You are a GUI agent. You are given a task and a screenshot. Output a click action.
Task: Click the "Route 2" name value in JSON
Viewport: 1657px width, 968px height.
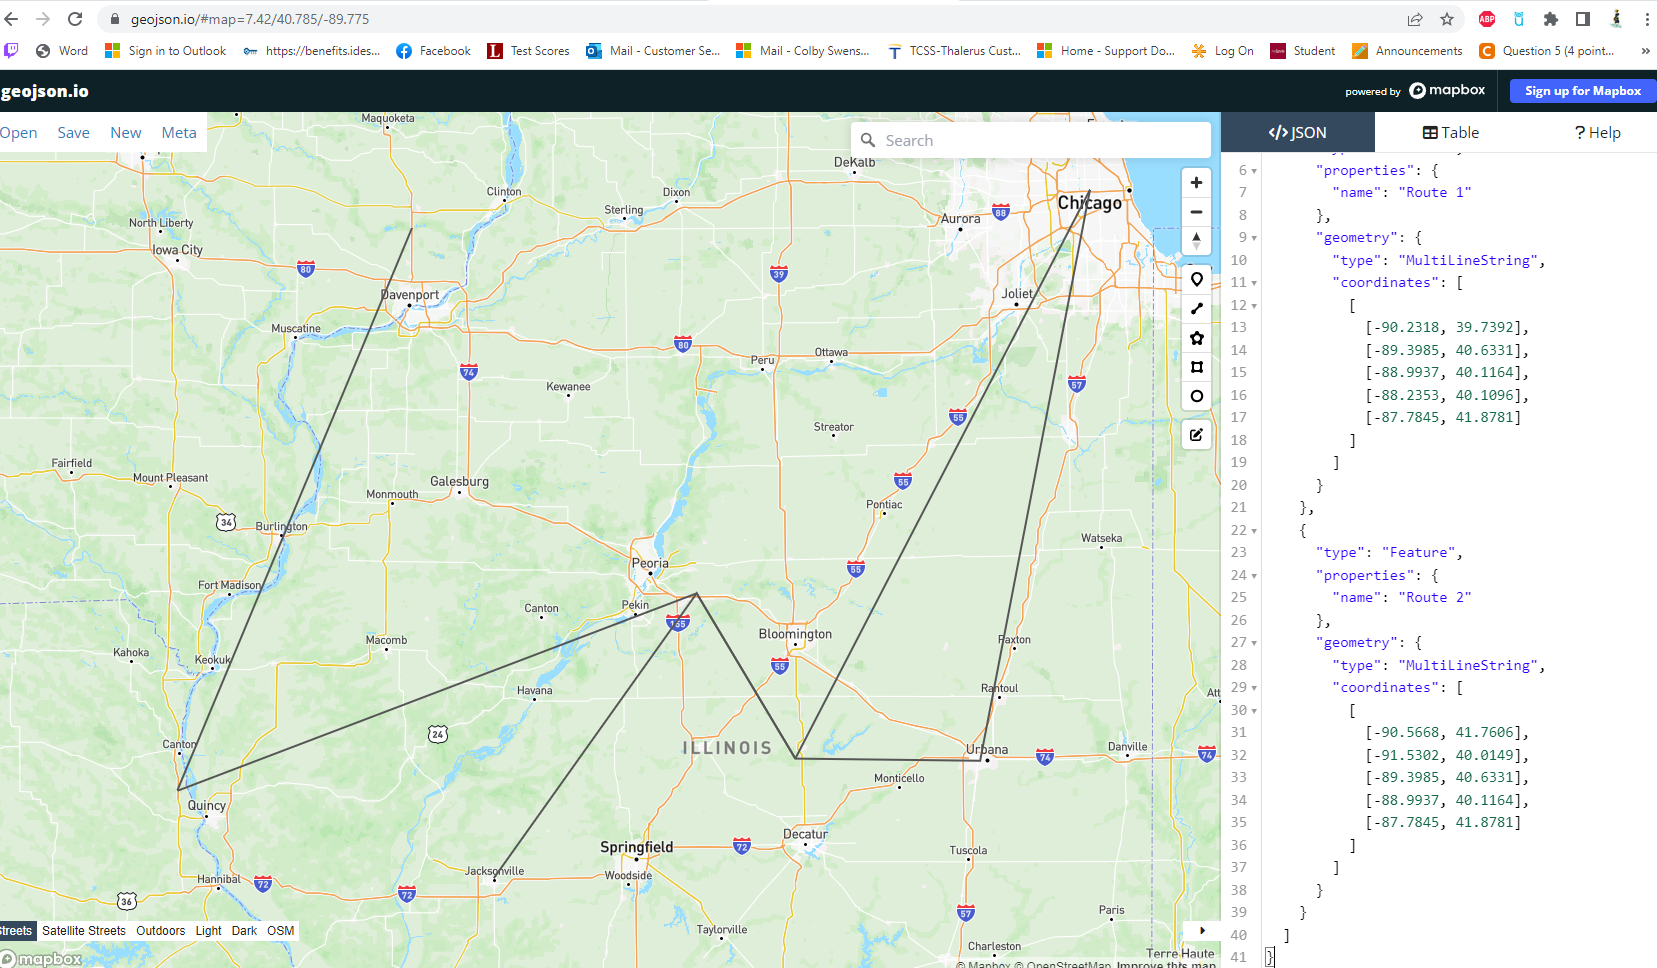tap(1435, 598)
